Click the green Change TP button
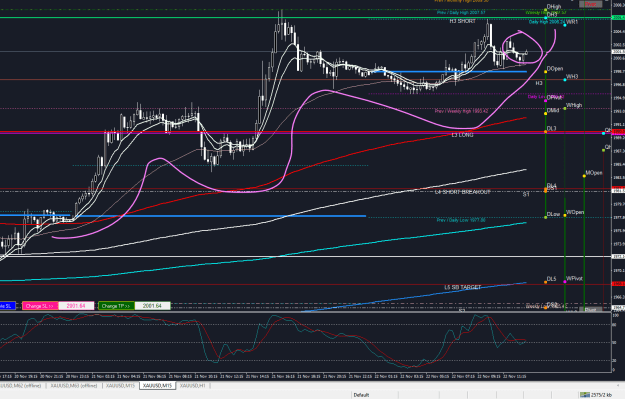 coord(116,306)
